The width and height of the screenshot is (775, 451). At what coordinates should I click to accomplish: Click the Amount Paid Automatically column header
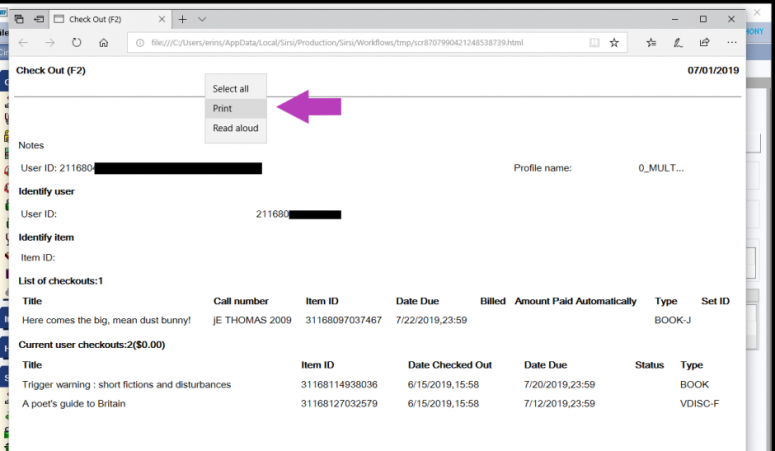pyautogui.click(x=575, y=301)
